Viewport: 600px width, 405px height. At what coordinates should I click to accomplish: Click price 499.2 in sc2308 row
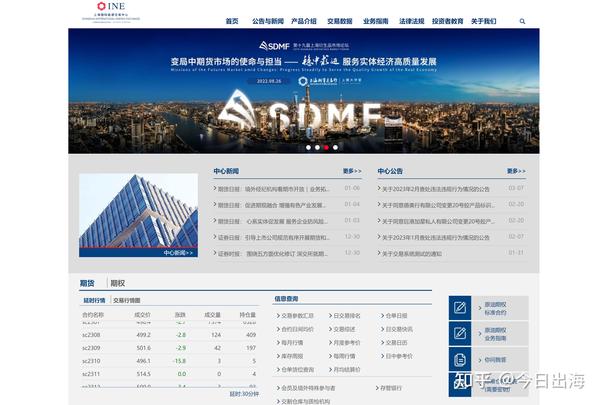(x=143, y=335)
